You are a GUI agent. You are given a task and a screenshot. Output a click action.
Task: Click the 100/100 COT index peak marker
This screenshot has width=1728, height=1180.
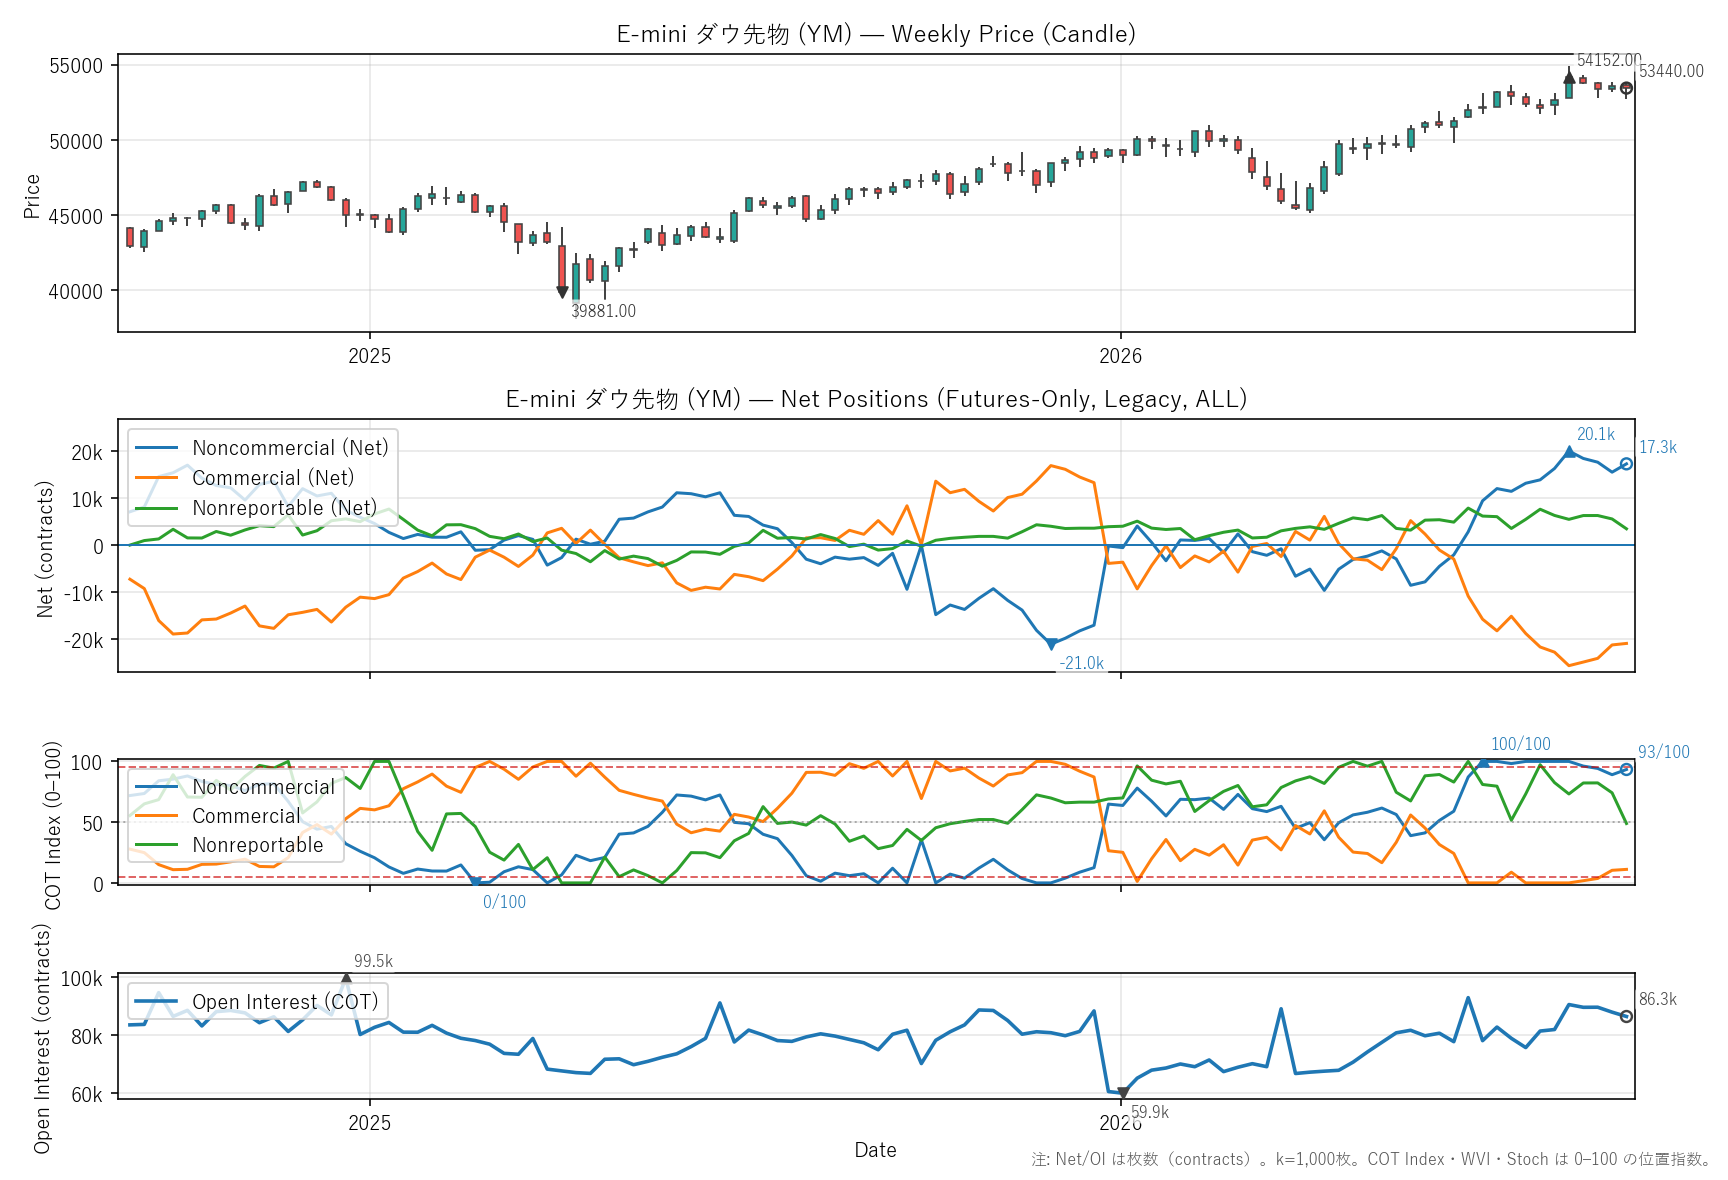click(1483, 762)
